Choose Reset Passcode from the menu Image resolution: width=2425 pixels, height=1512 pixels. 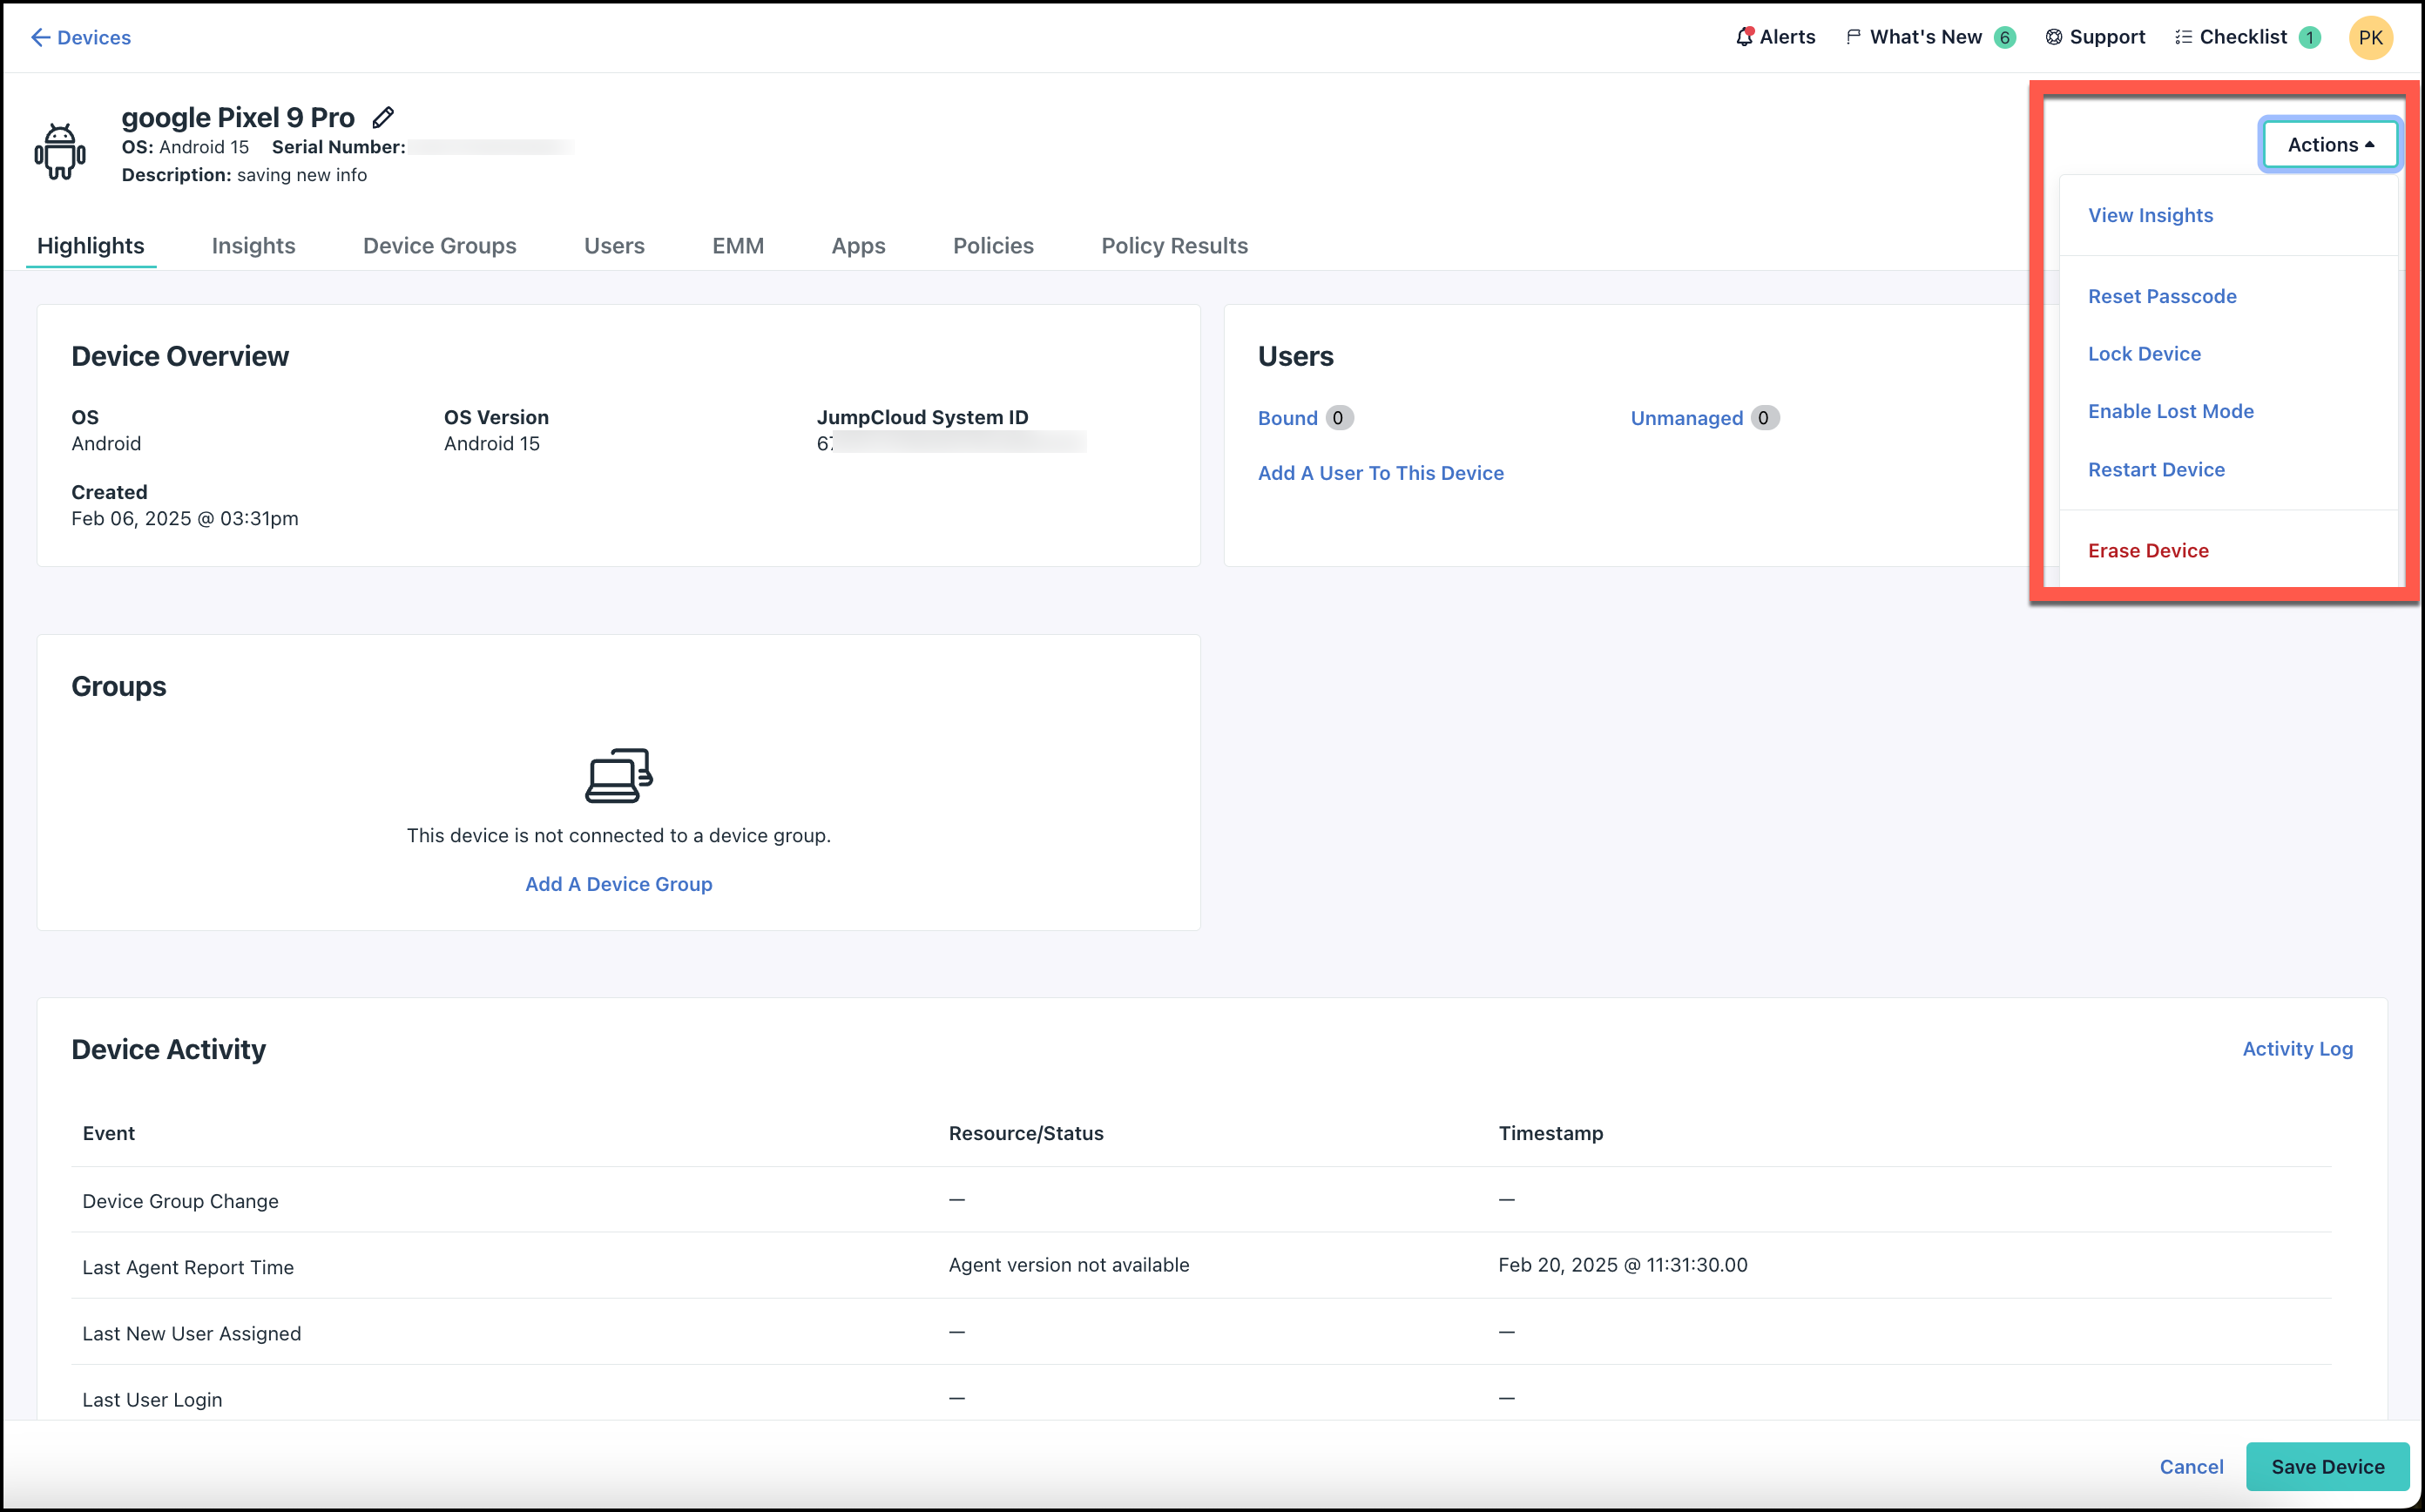[2162, 296]
